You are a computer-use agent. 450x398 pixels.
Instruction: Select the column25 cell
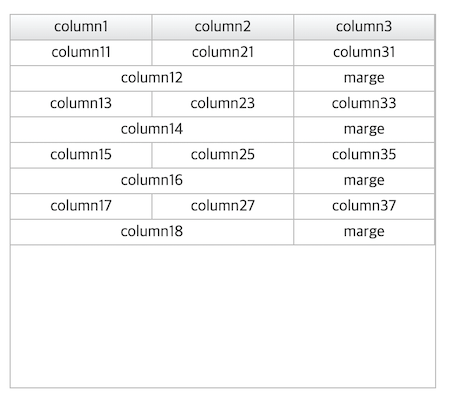point(223,155)
